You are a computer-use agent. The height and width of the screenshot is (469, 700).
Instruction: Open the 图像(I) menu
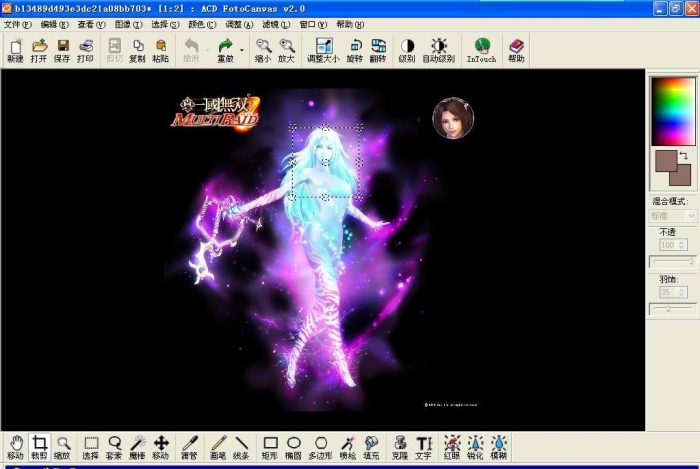pyautogui.click(x=129, y=25)
